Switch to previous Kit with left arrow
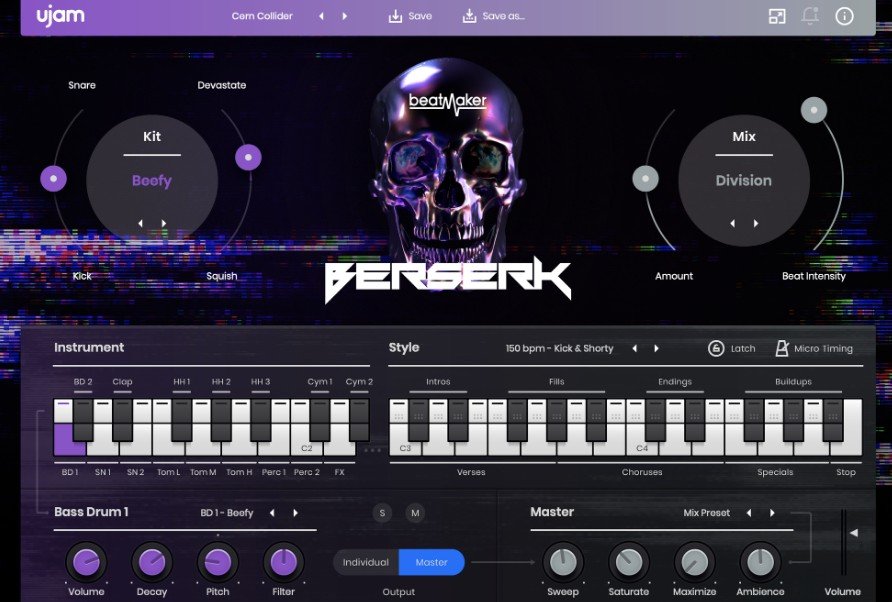The width and height of the screenshot is (892, 602). [x=141, y=224]
